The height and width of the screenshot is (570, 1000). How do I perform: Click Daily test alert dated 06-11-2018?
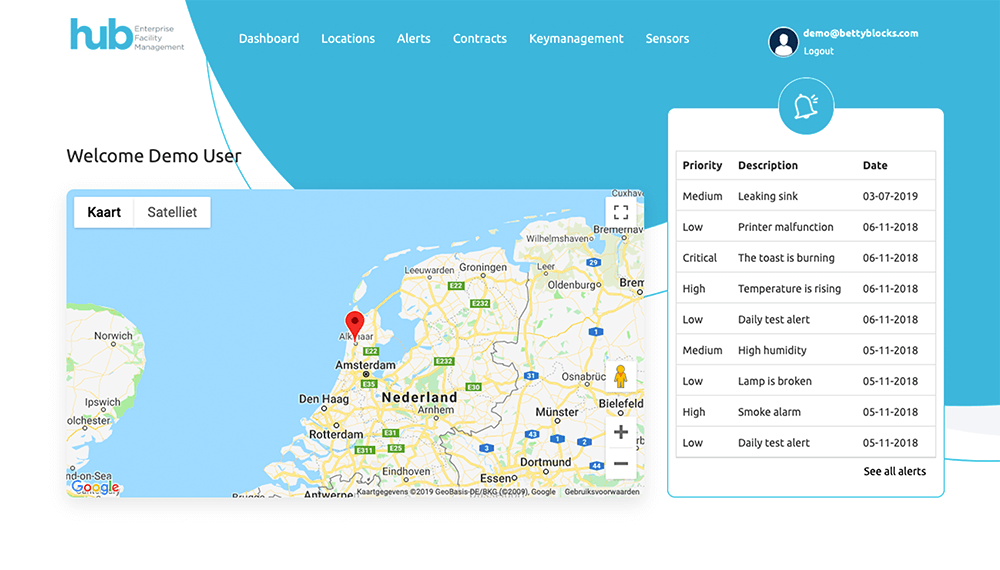point(805,319)
